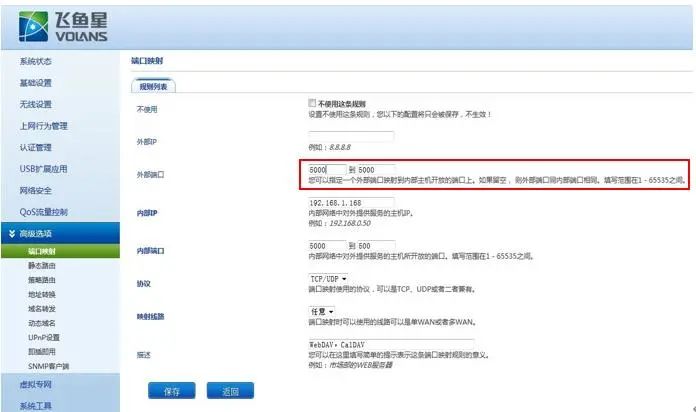The height and width of the screenshot is (412, 696).
Task: Focus the 外部IP input field
Action: coord(351,136)
